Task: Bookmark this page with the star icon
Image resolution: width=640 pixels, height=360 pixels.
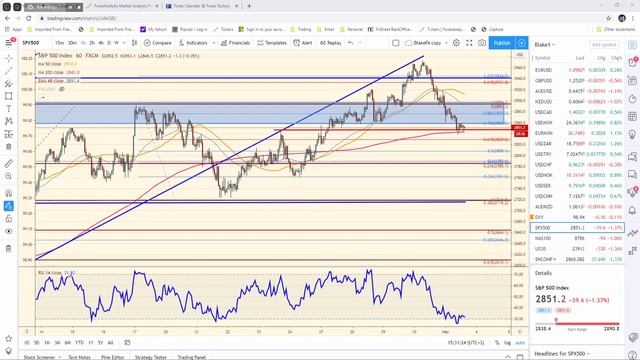Action: click(x=609, y=18)
